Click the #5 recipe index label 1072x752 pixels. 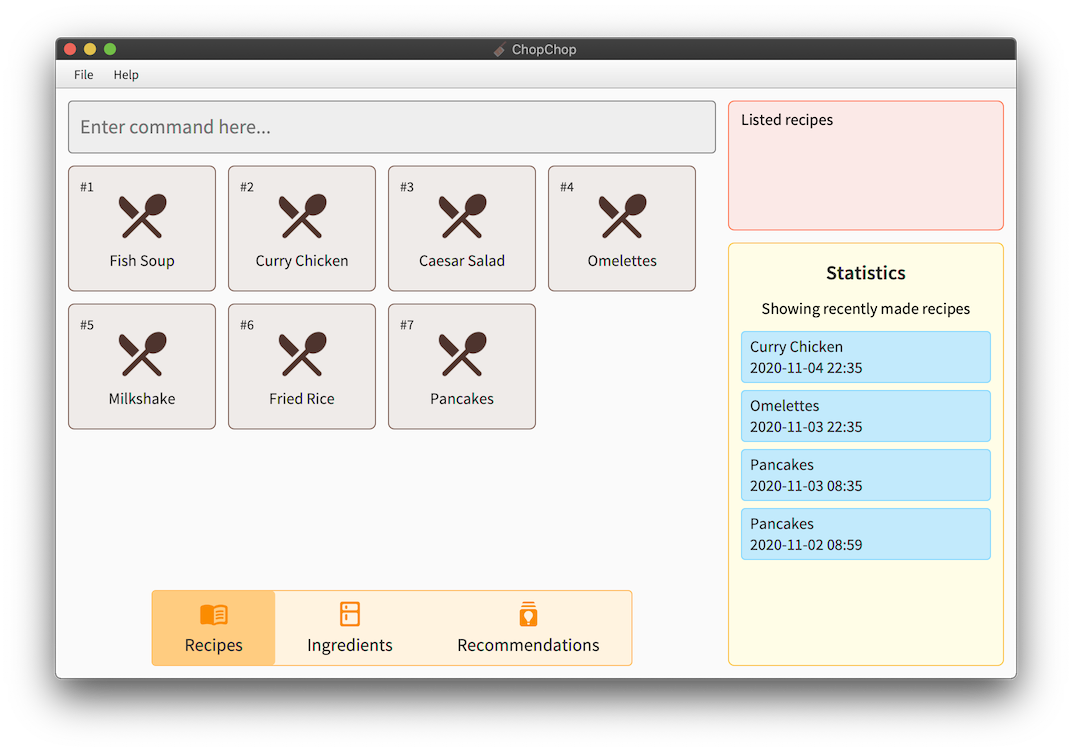click(87, 325)
